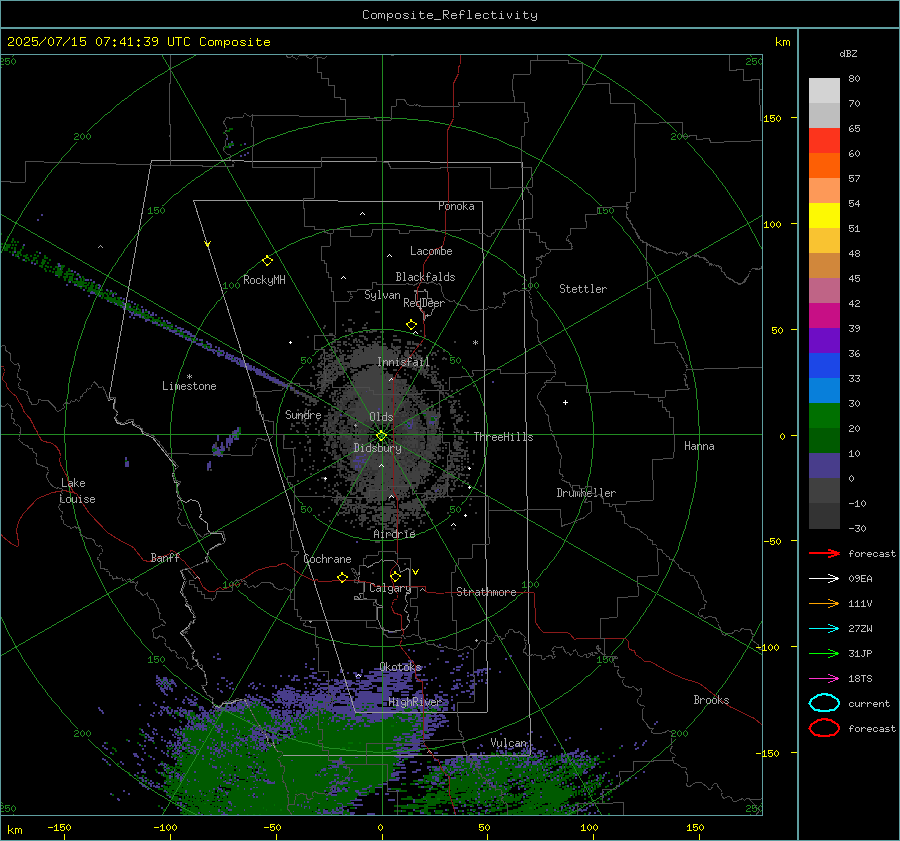Viewport: 900px width, 841px height.
Task: Click the yellow diamond marker below RedDeer
Action: click(x=411, y=325)
